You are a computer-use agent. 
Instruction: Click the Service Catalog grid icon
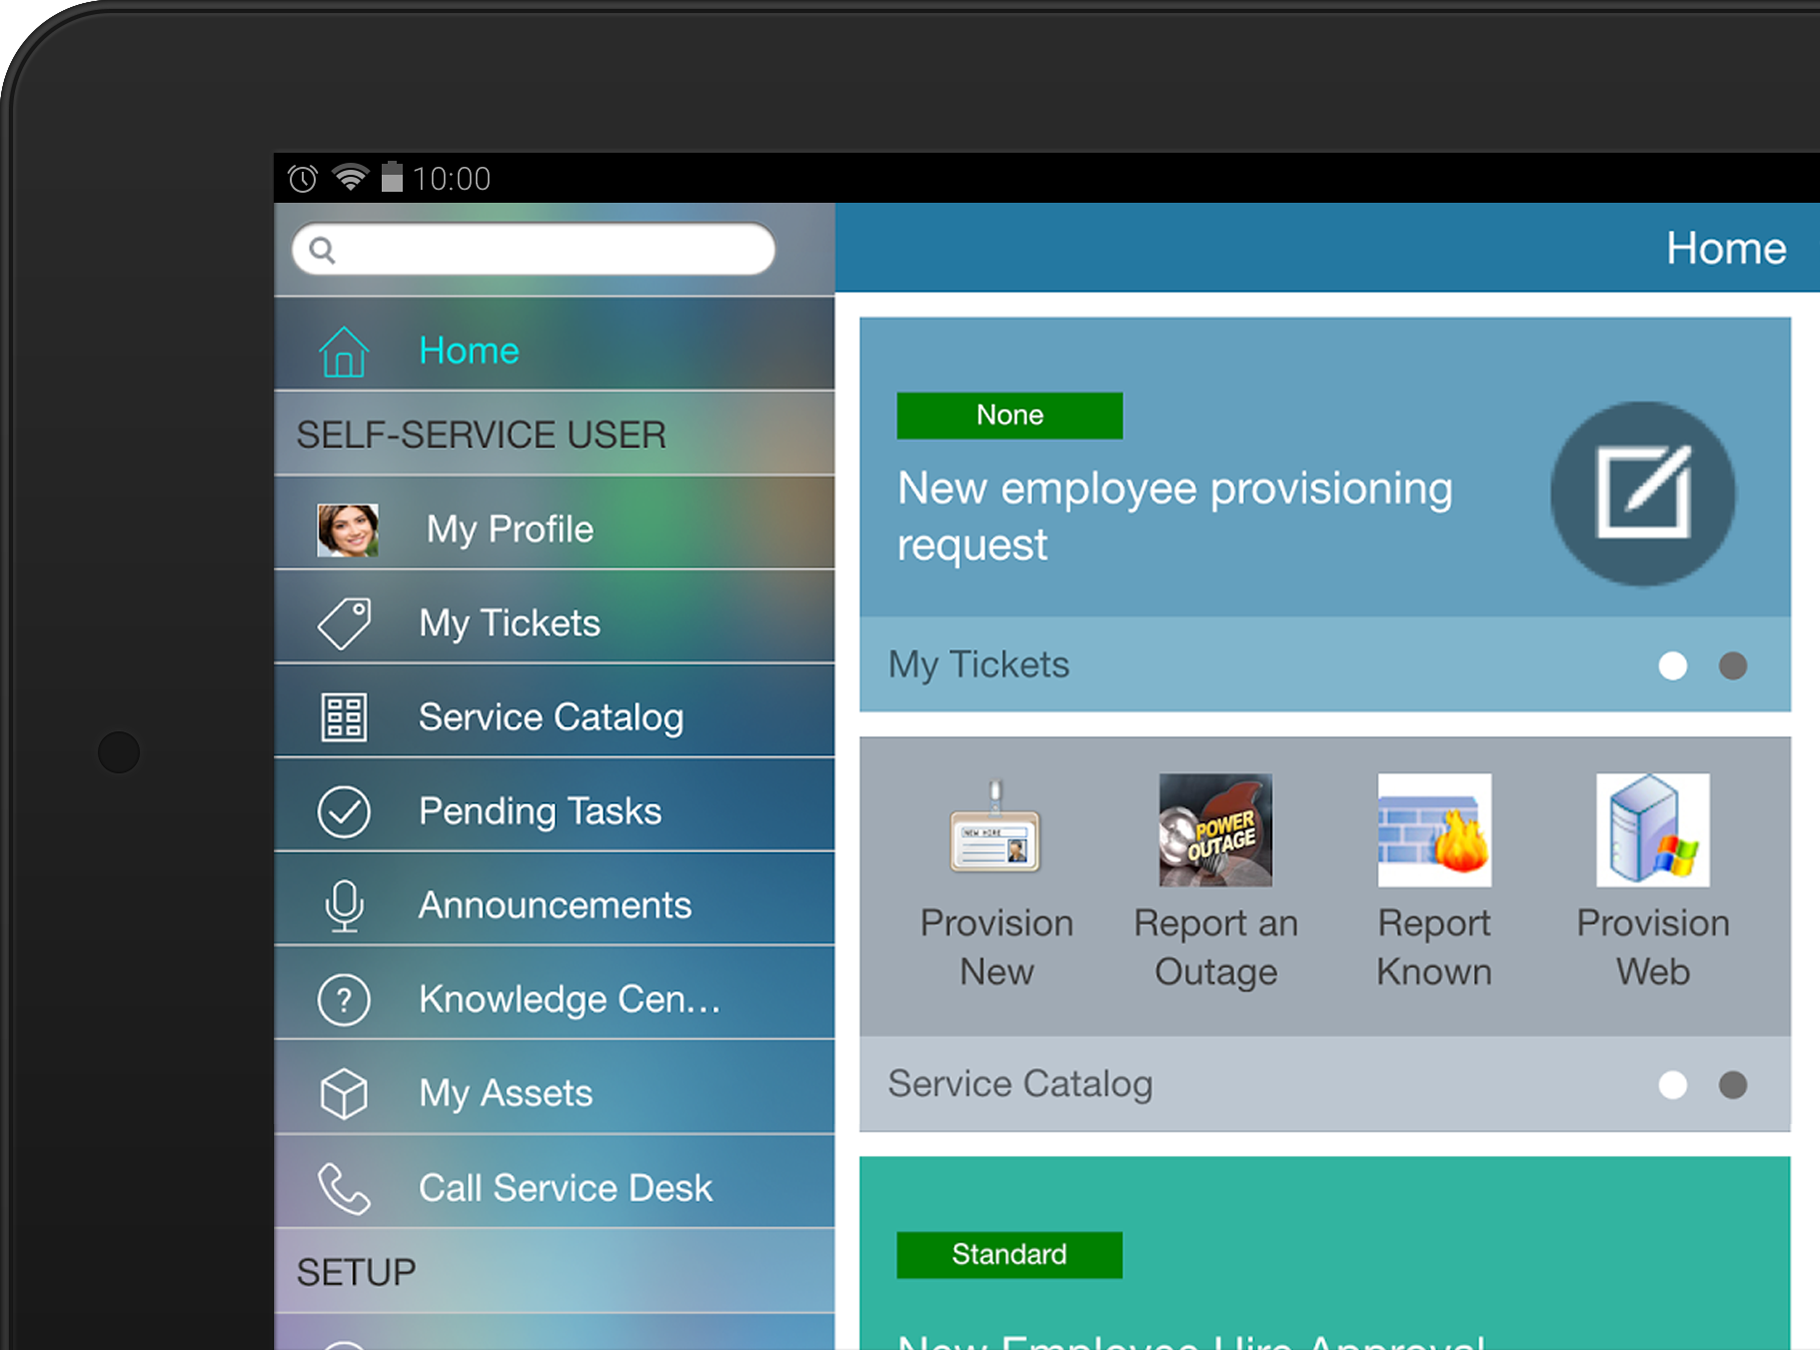click(343, 717)
